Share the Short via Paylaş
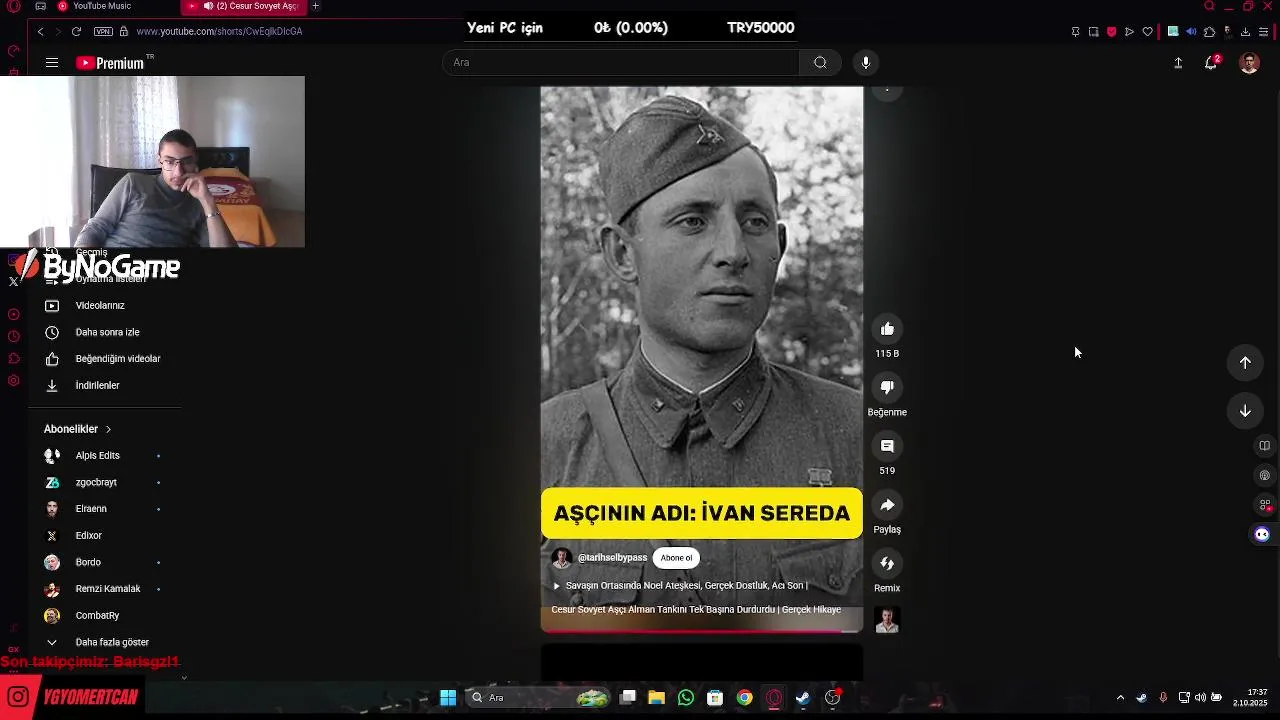The width and height of the screenshot is (1280, 720). pyautogui.click(x=887, y=505)
